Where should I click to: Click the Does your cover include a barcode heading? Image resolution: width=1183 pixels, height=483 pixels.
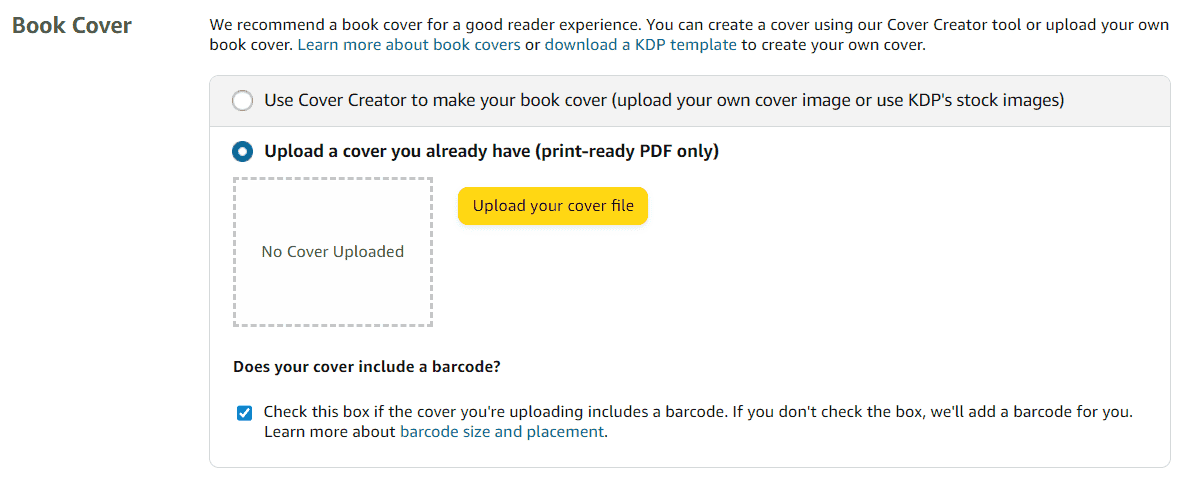click(367, 368)
